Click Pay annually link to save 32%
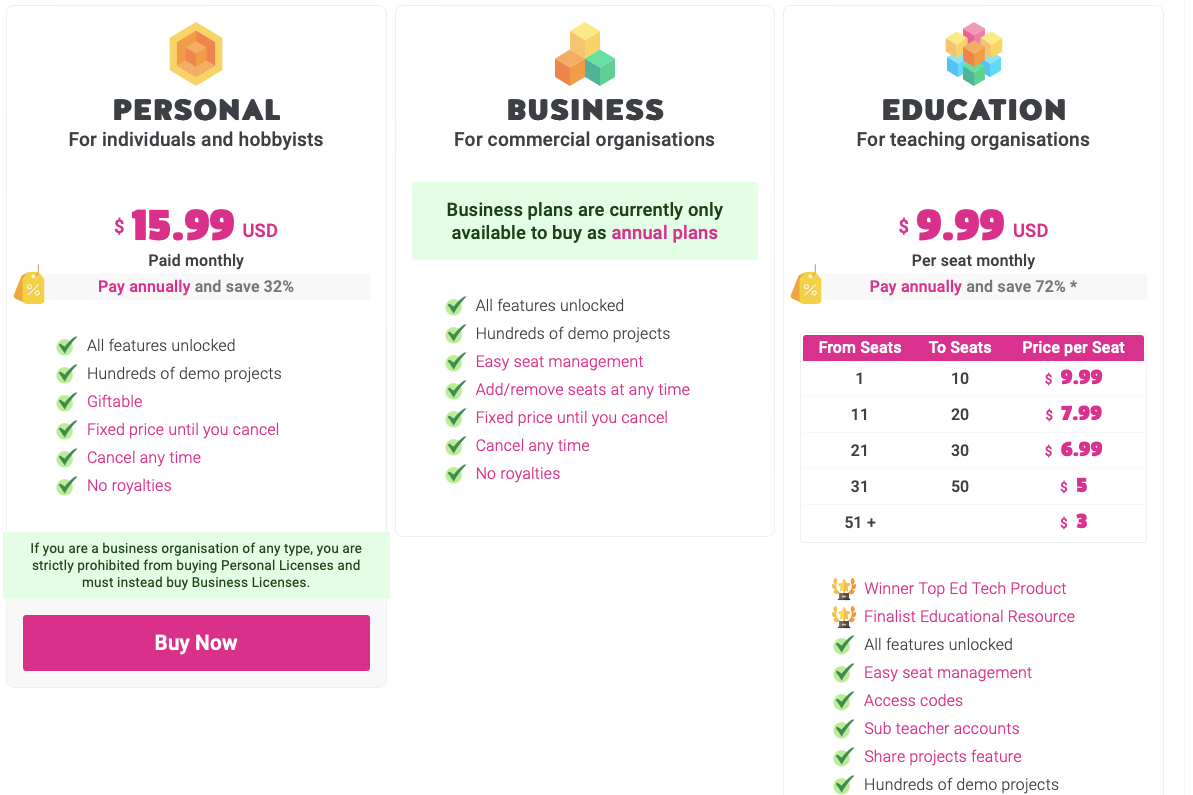This screenshot has width=1193, height=795. [x=144, y=286]
